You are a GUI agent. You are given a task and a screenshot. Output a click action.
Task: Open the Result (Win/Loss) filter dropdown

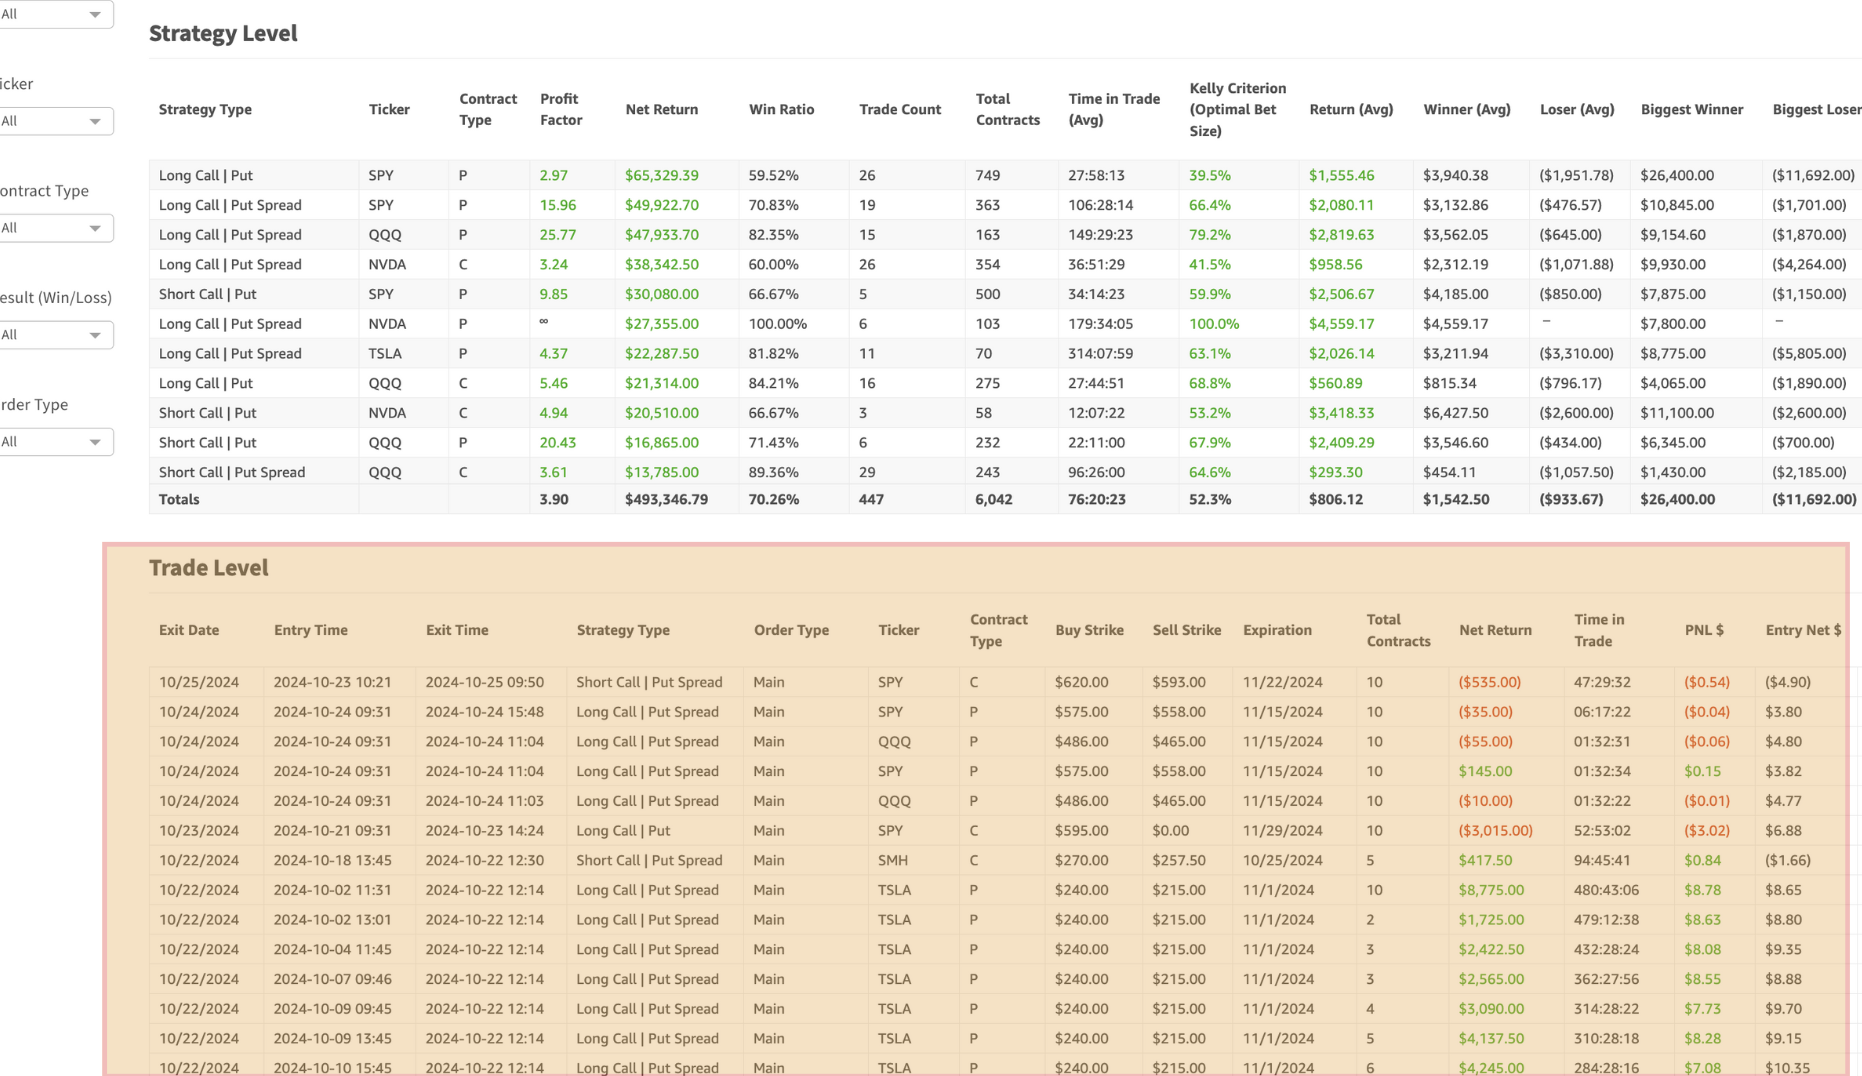55,335
